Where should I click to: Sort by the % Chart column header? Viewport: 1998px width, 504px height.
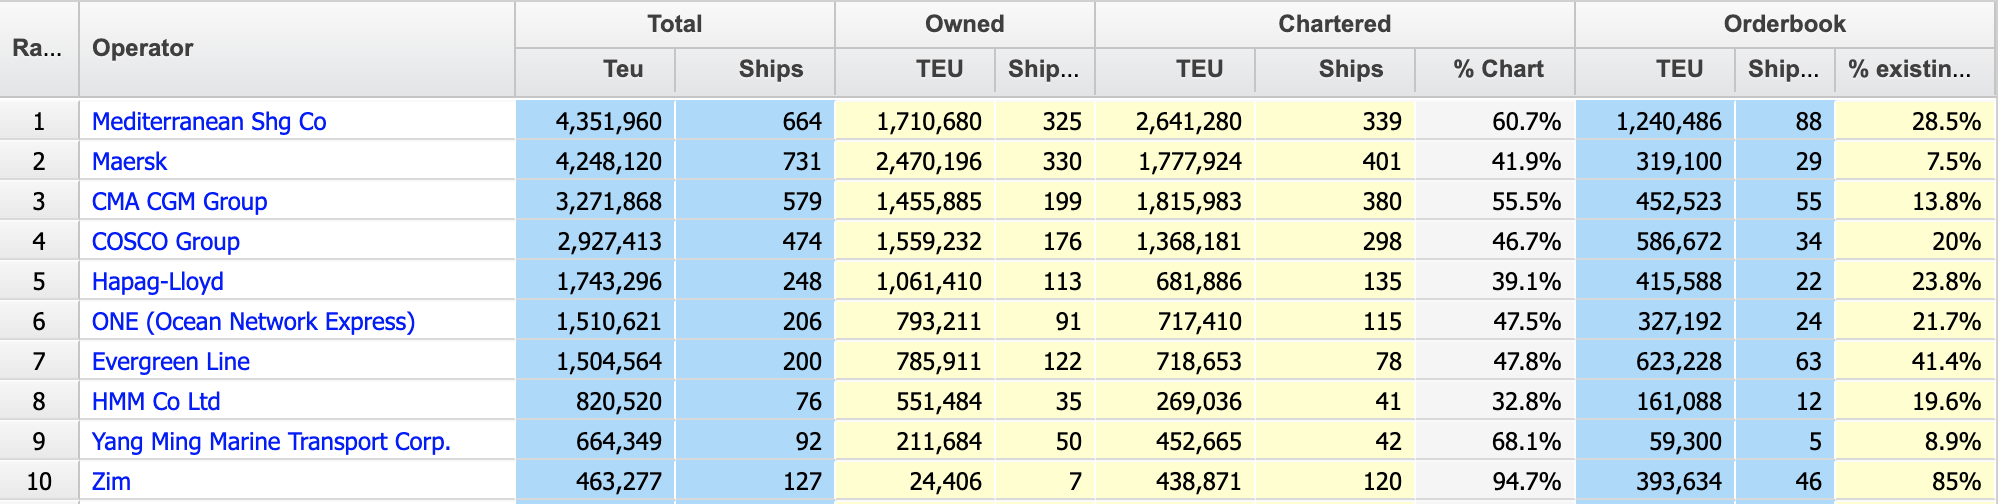click(1498, 69)
